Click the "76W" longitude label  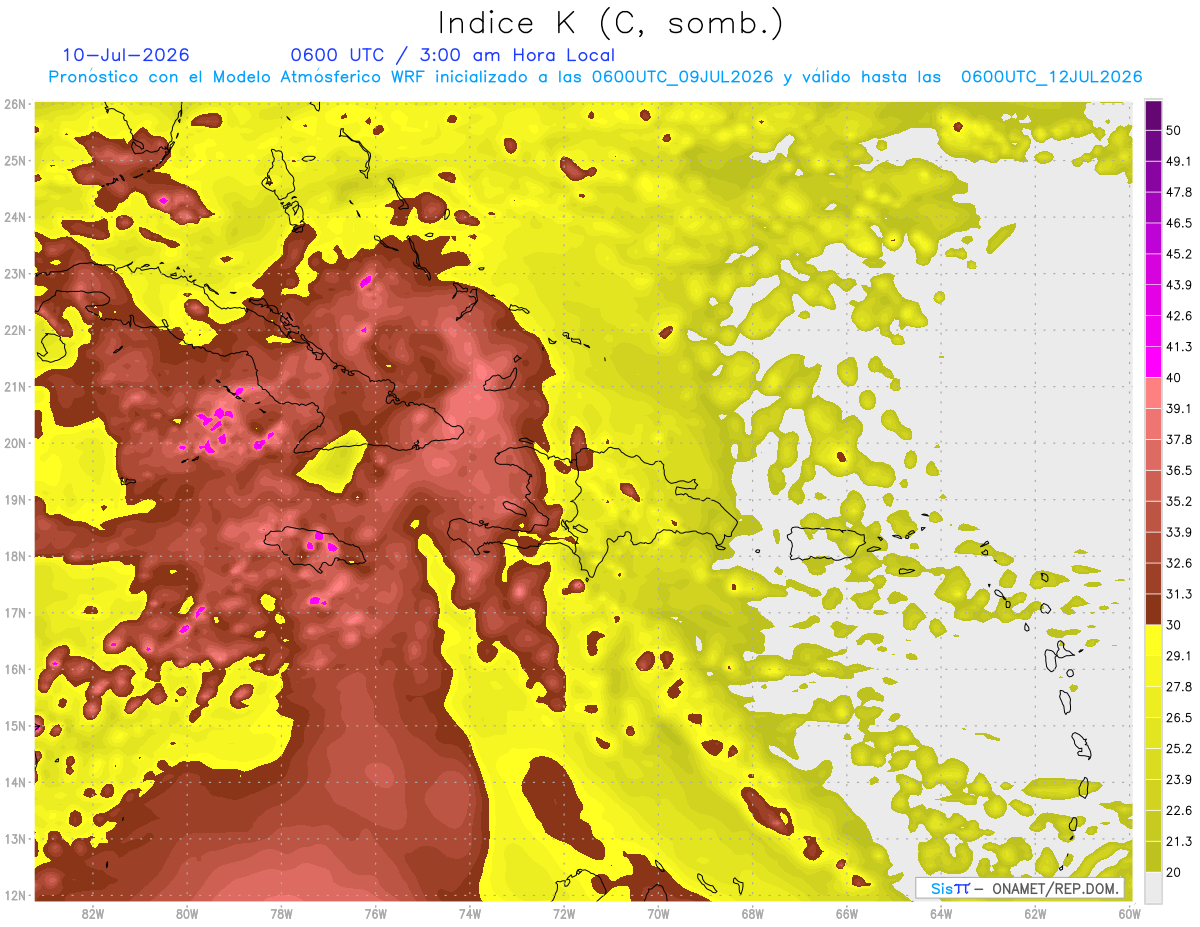click(x=376, y=914)
